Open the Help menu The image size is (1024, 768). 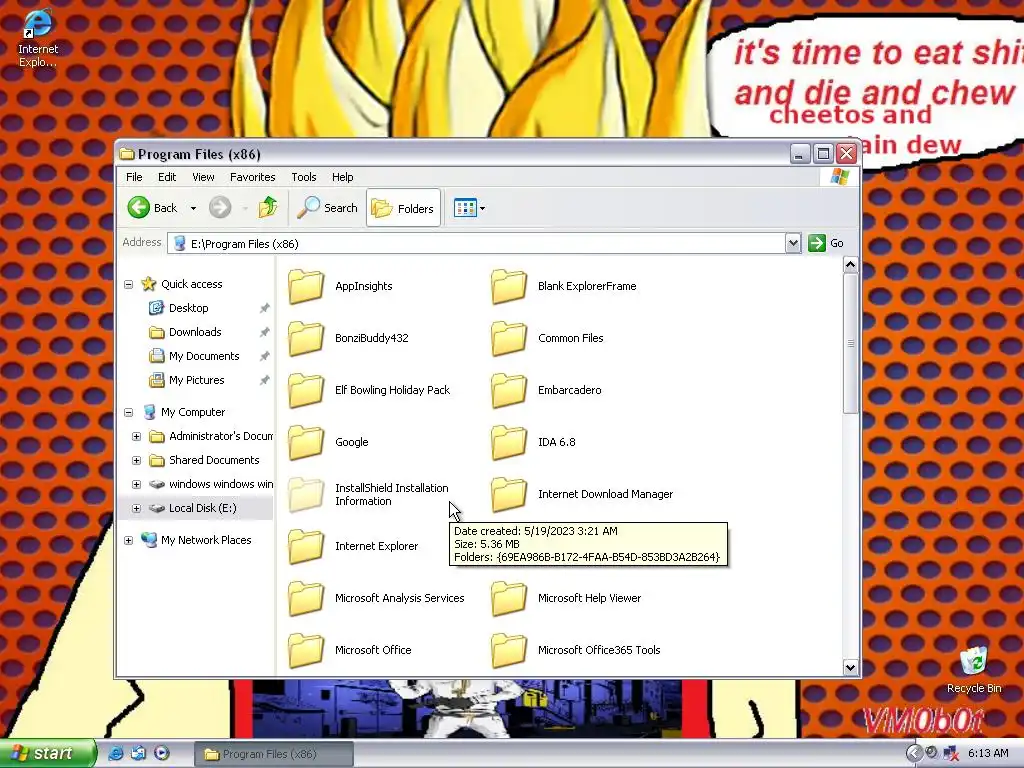pyautogui.click(x=342, y=177)
